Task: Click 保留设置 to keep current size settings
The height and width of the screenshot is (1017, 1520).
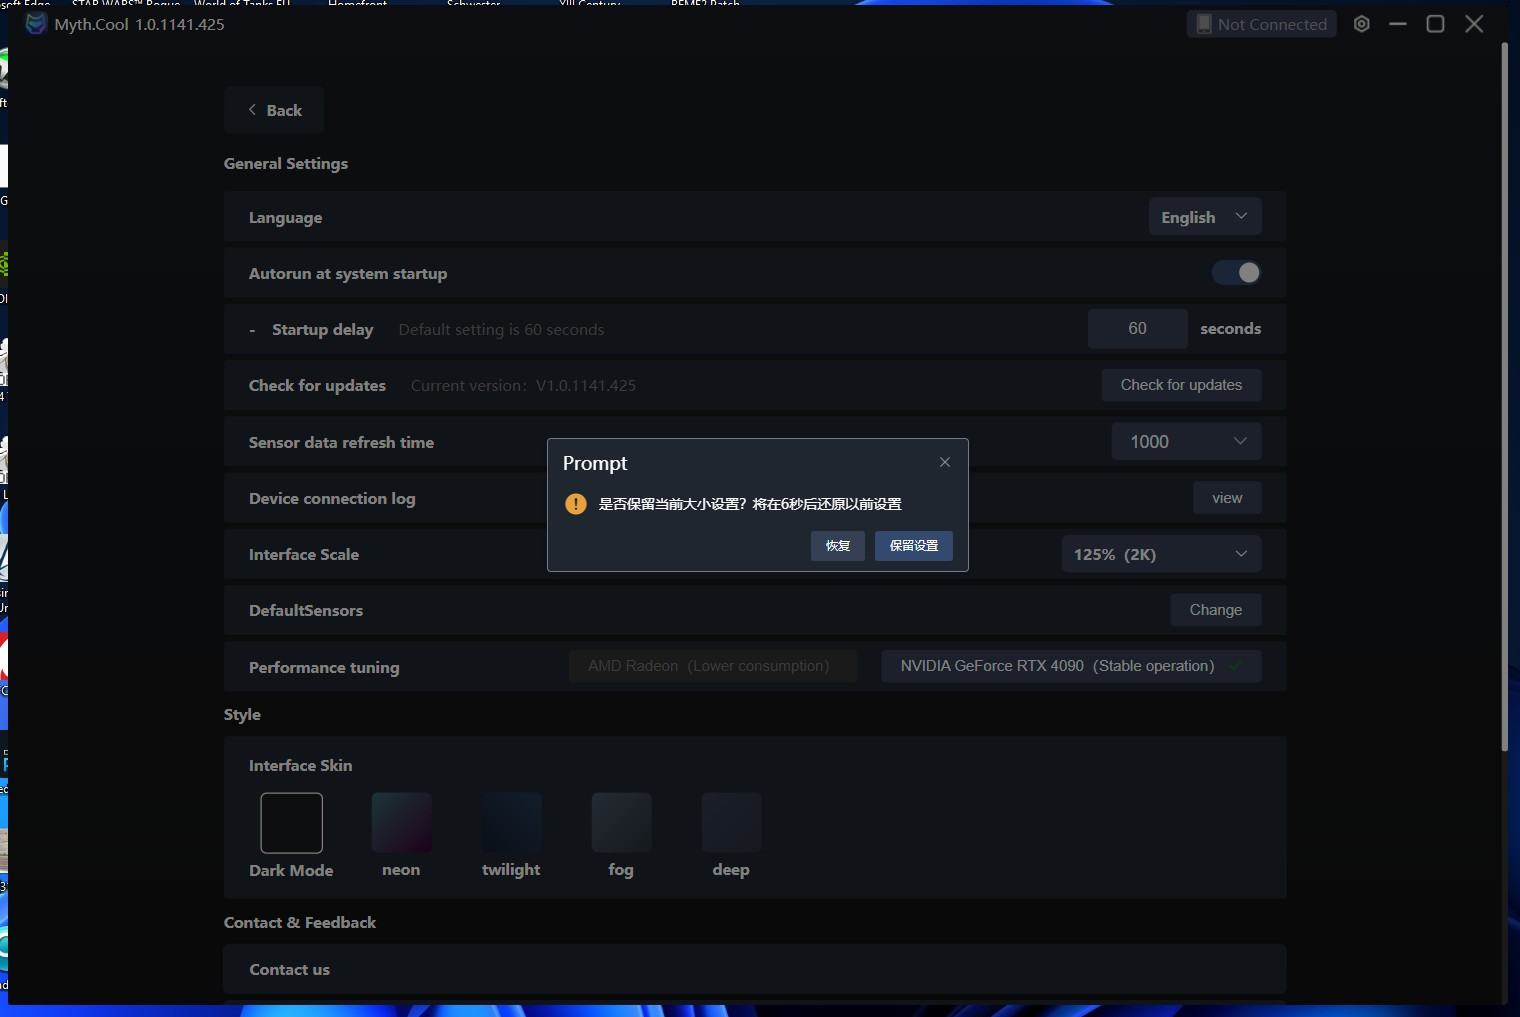Action: coord(912,545)
